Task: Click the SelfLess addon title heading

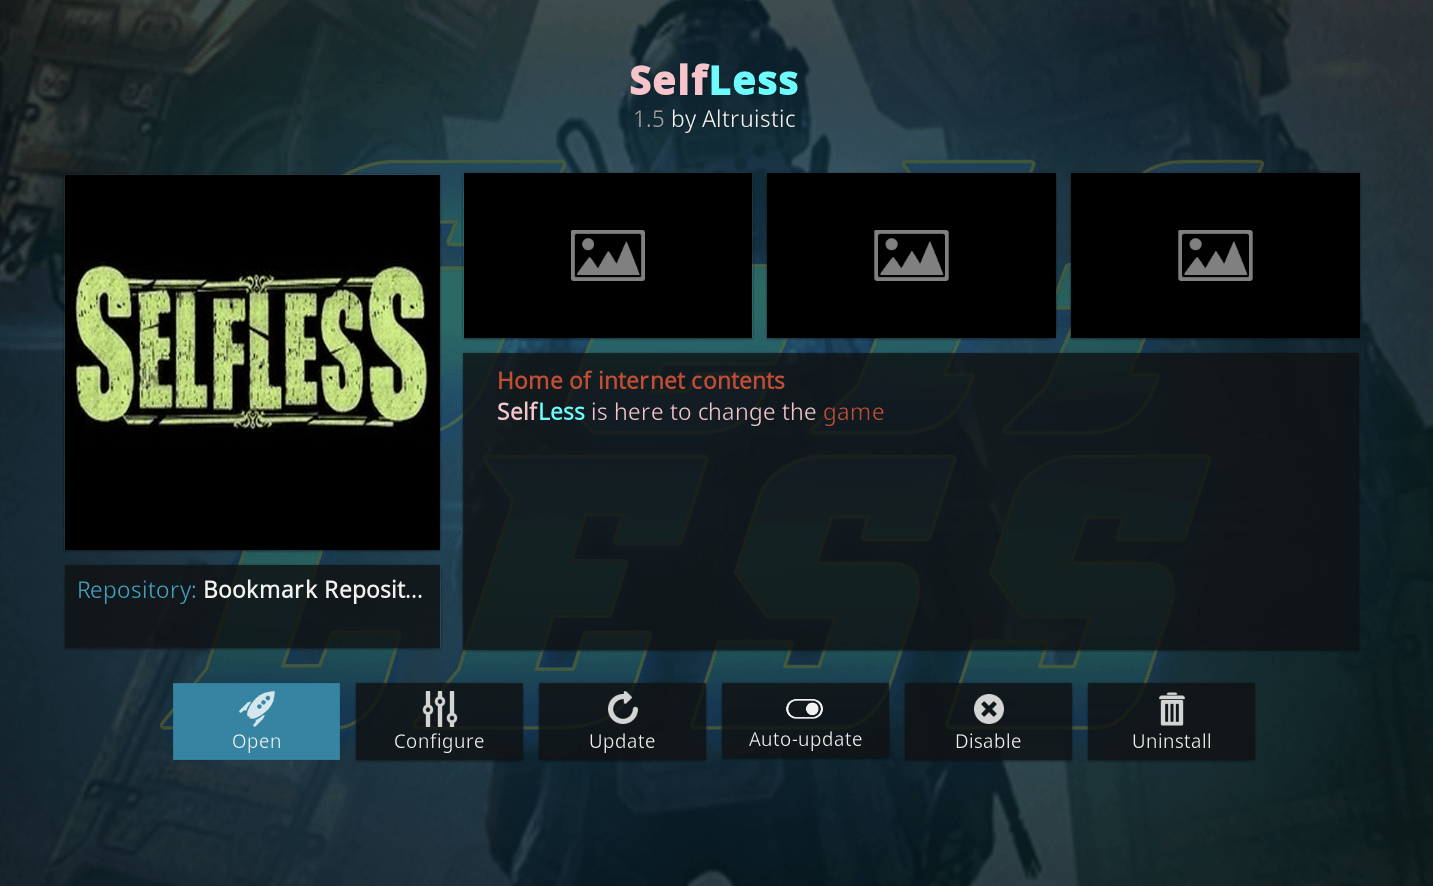Action: coord(714,80)
